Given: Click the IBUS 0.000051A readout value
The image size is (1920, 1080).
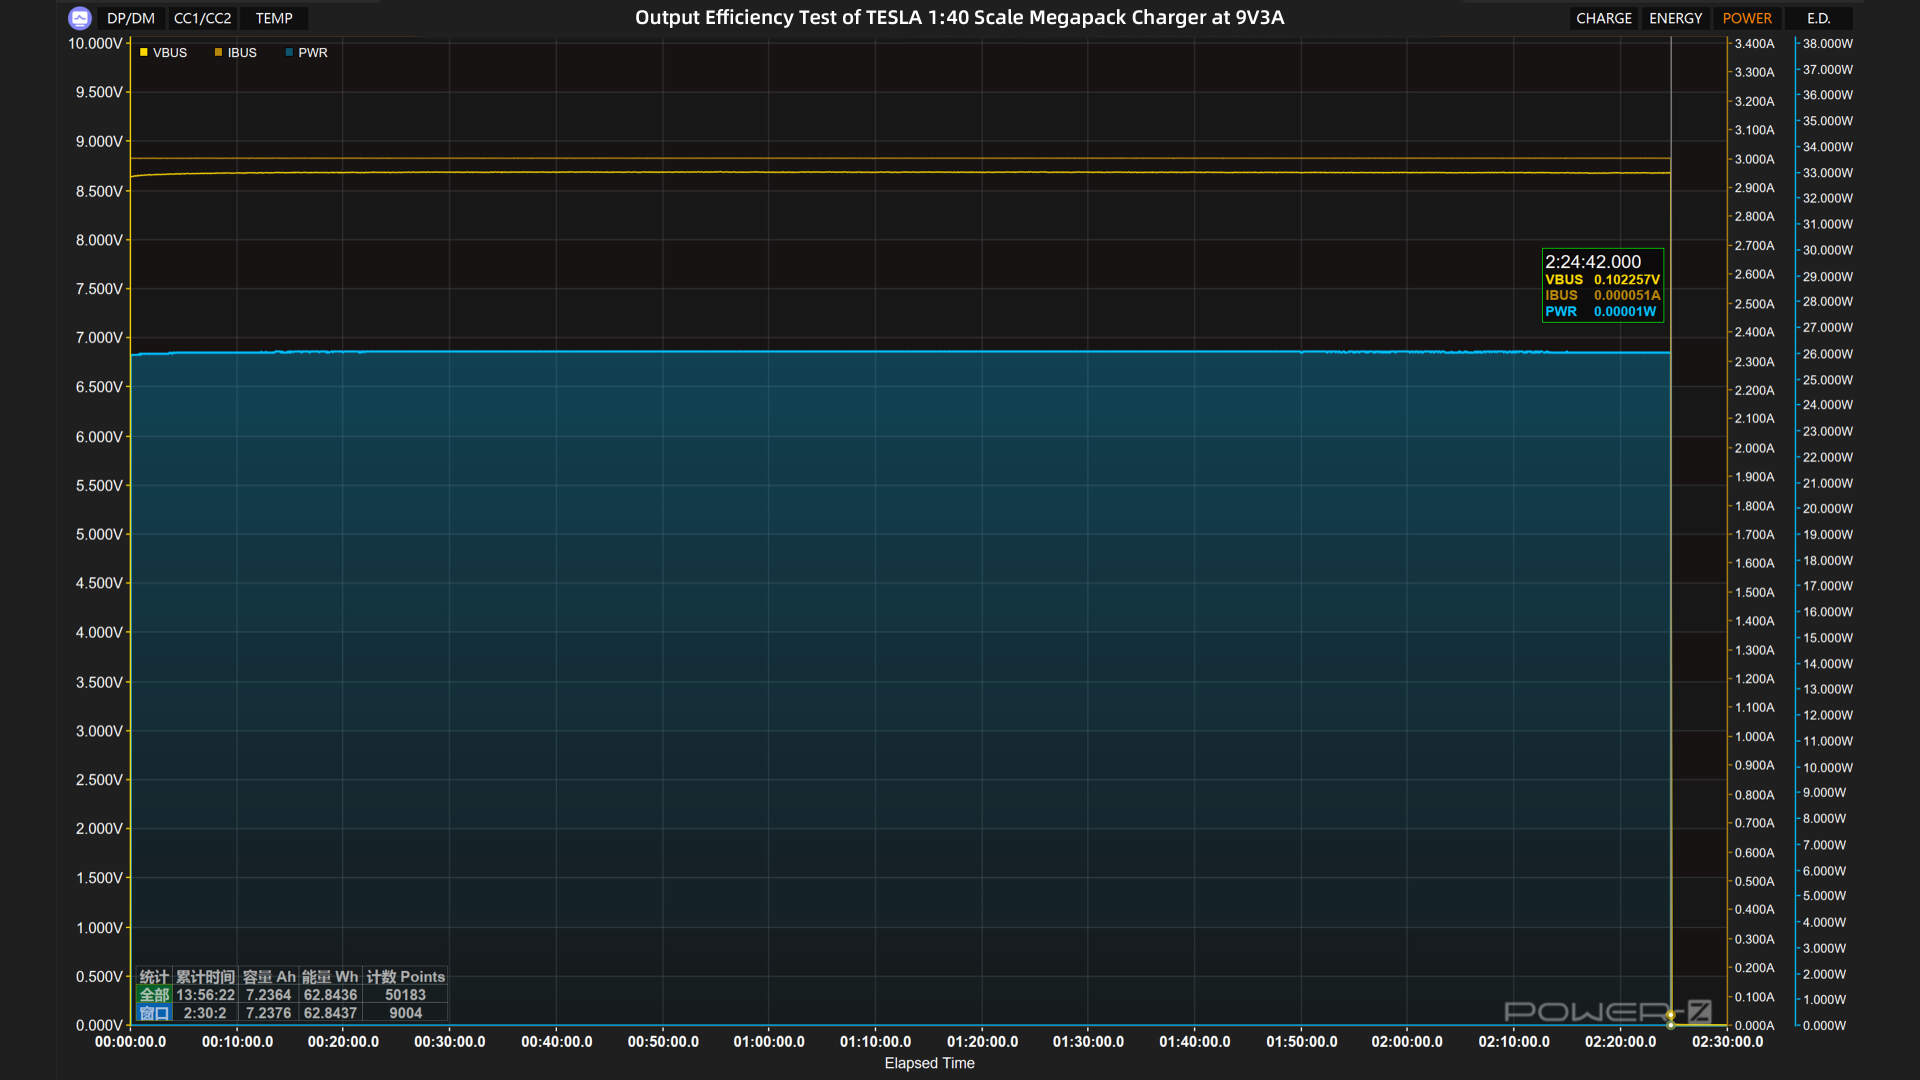Looking at the screenshot, I should point(1627,296).
